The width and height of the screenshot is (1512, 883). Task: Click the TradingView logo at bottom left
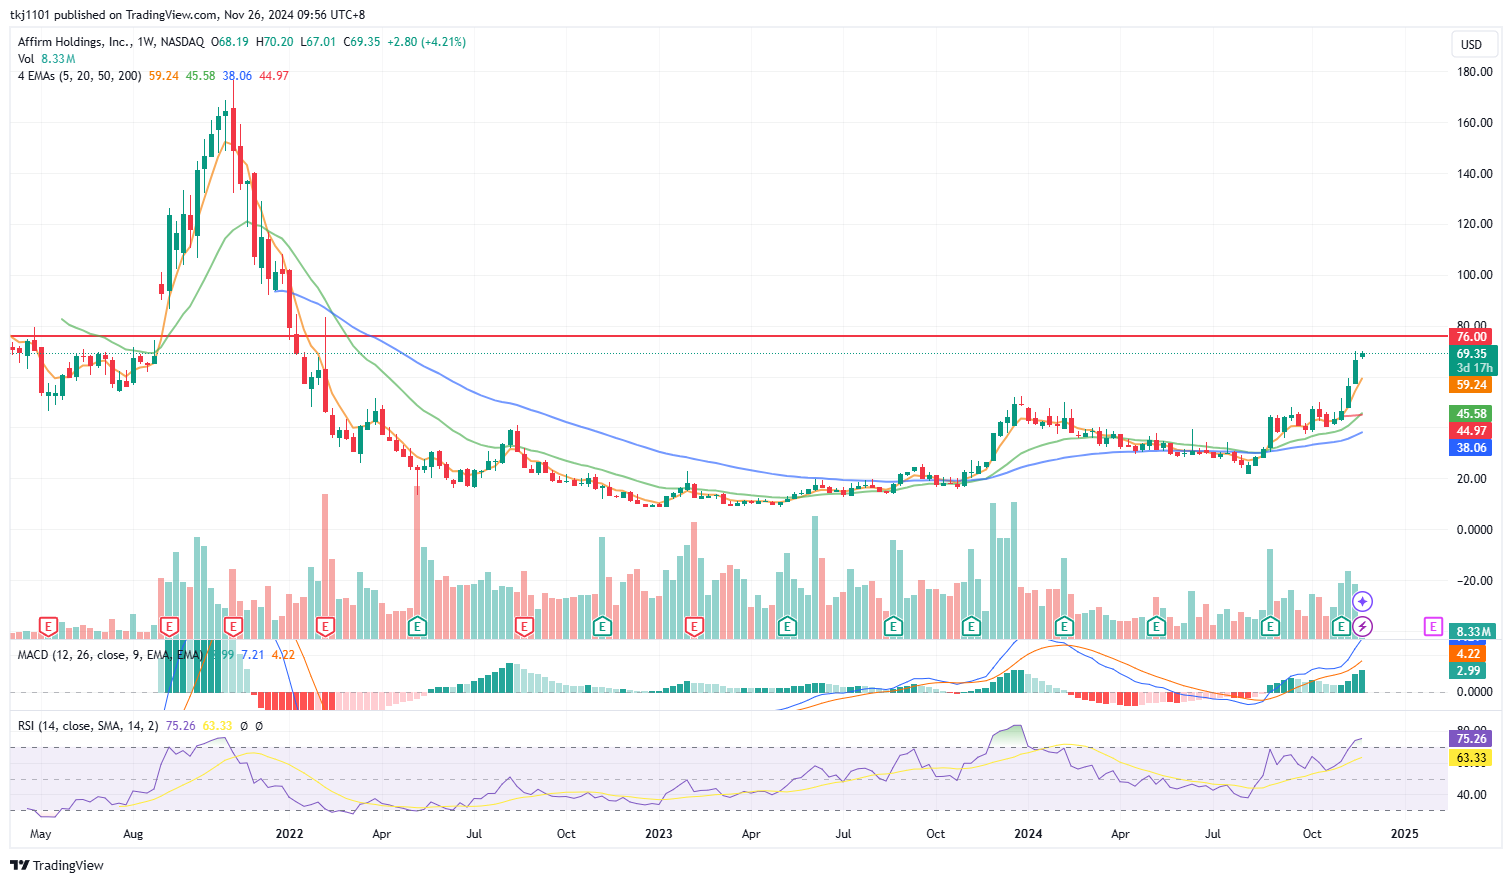57,865
